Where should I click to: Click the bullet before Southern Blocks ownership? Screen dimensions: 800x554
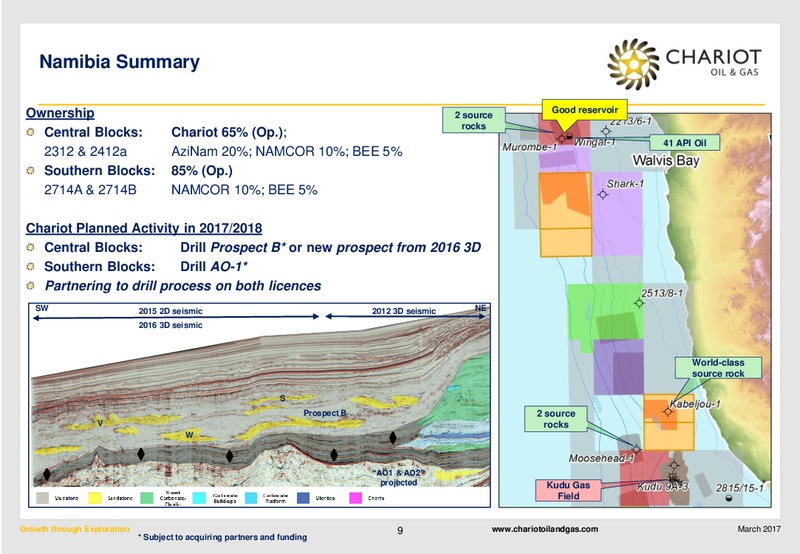31,170
